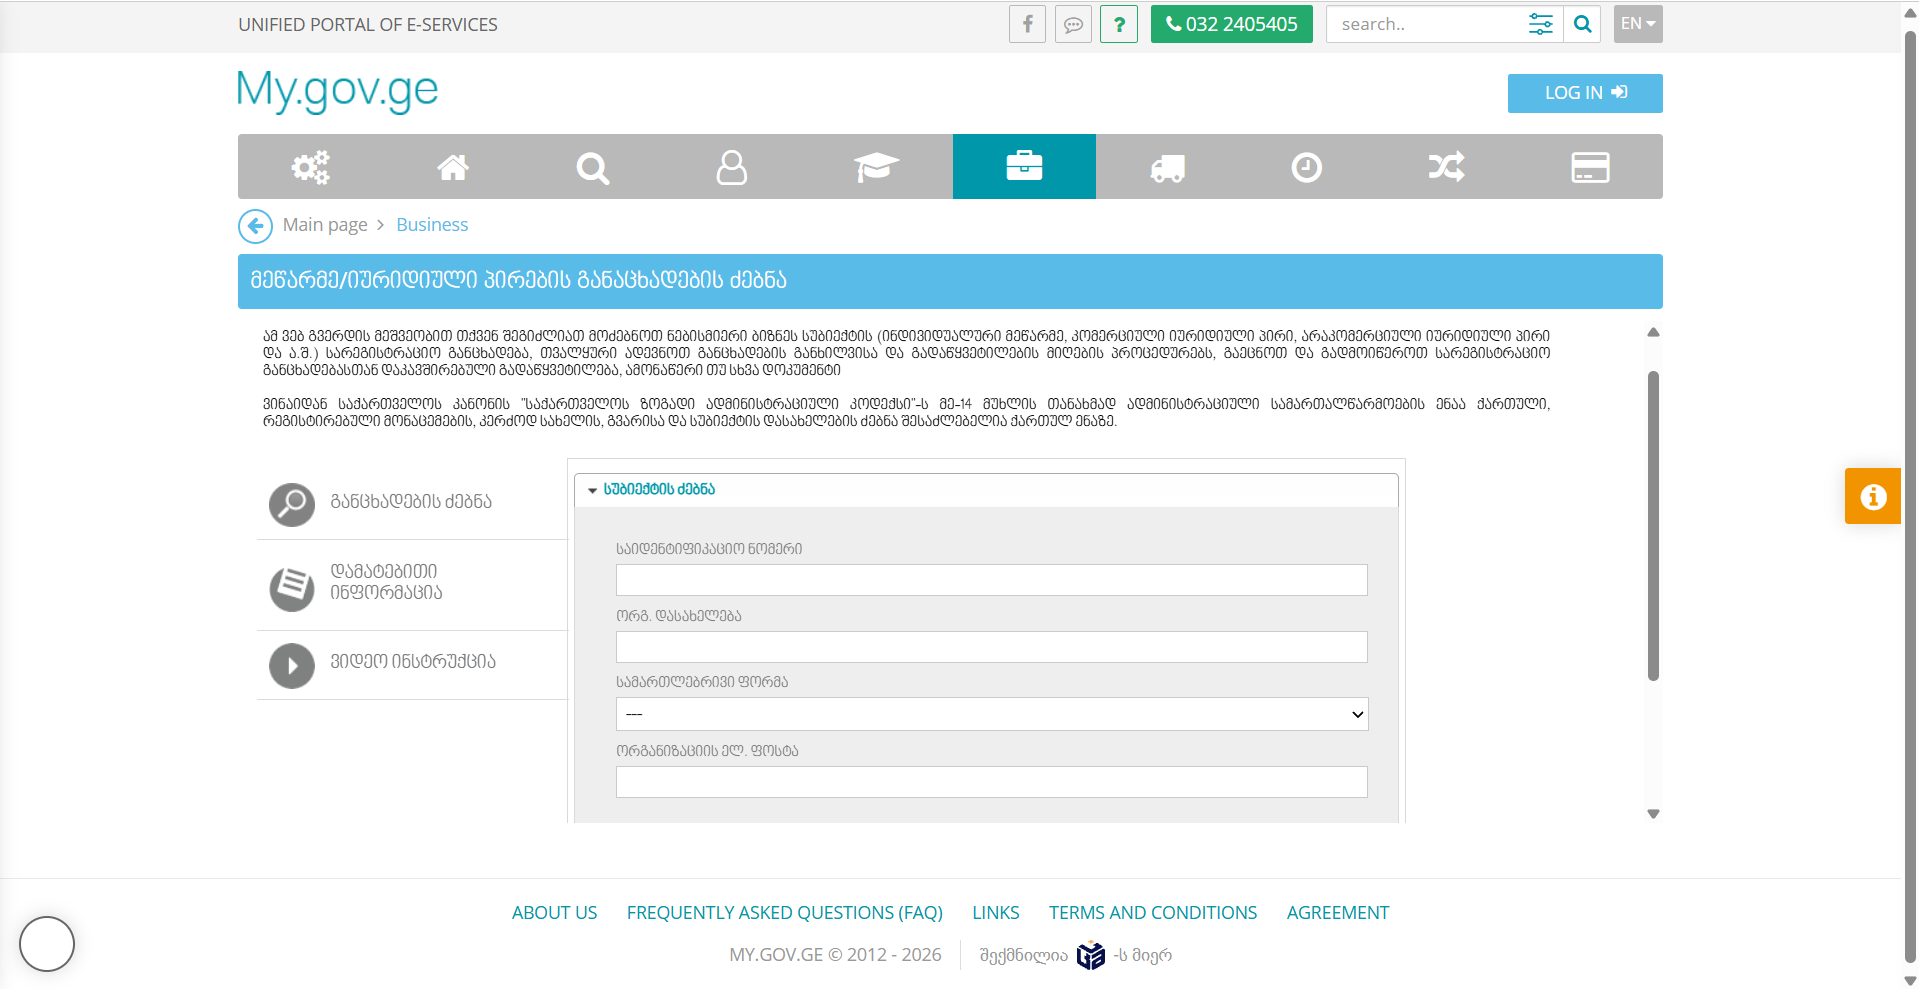The height and width of the screenshot is (989, 1919).
Task: Open the credit card payments category
Action: pyautogui.click(x=1590, y=167)
